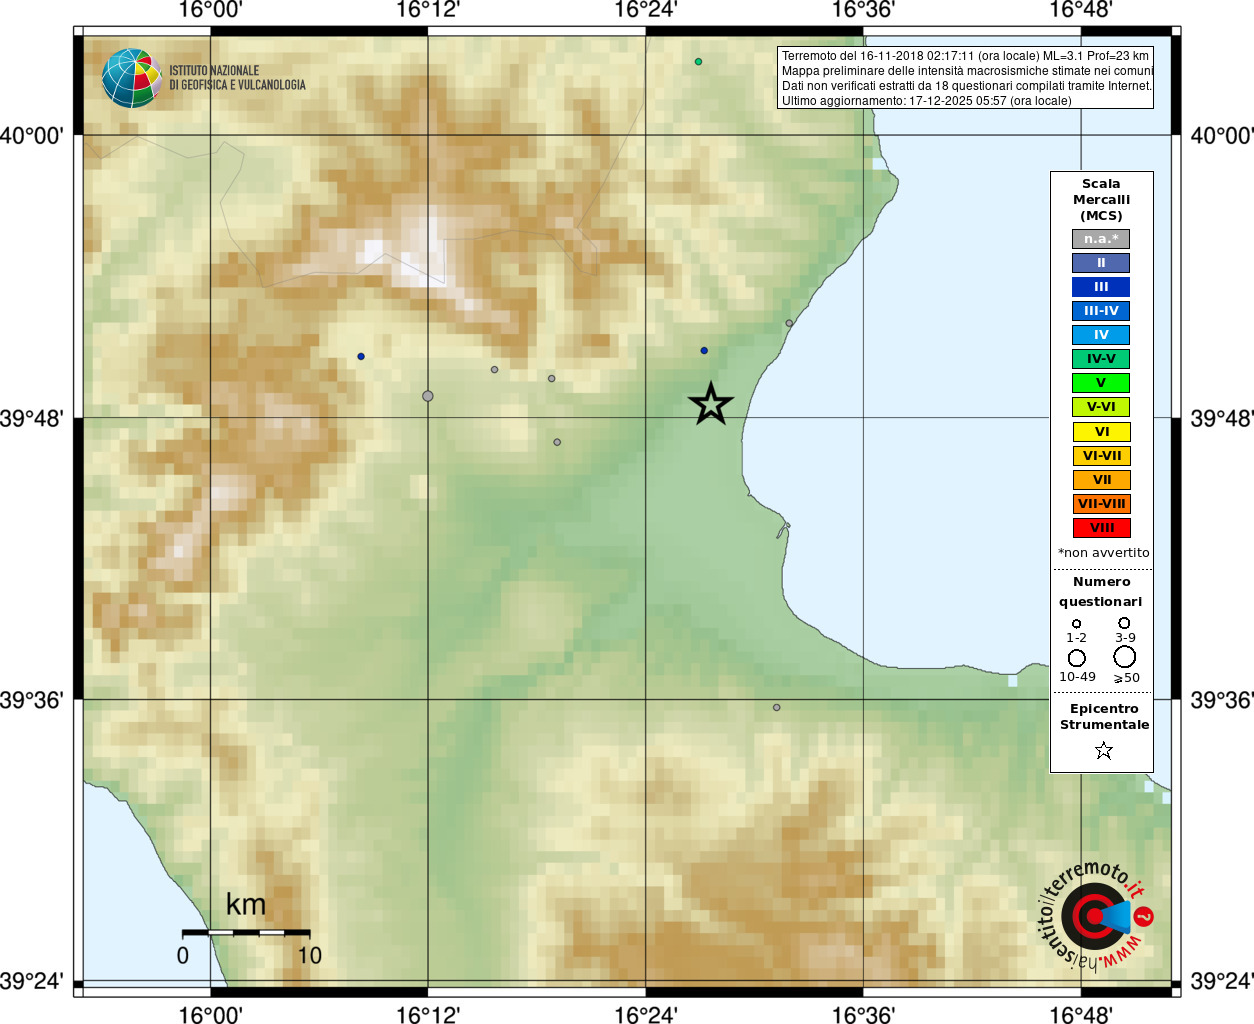Screen dimensions: 1254x1024
Task: Click the green dot near the top of the map
Action: tap(698, 62)
